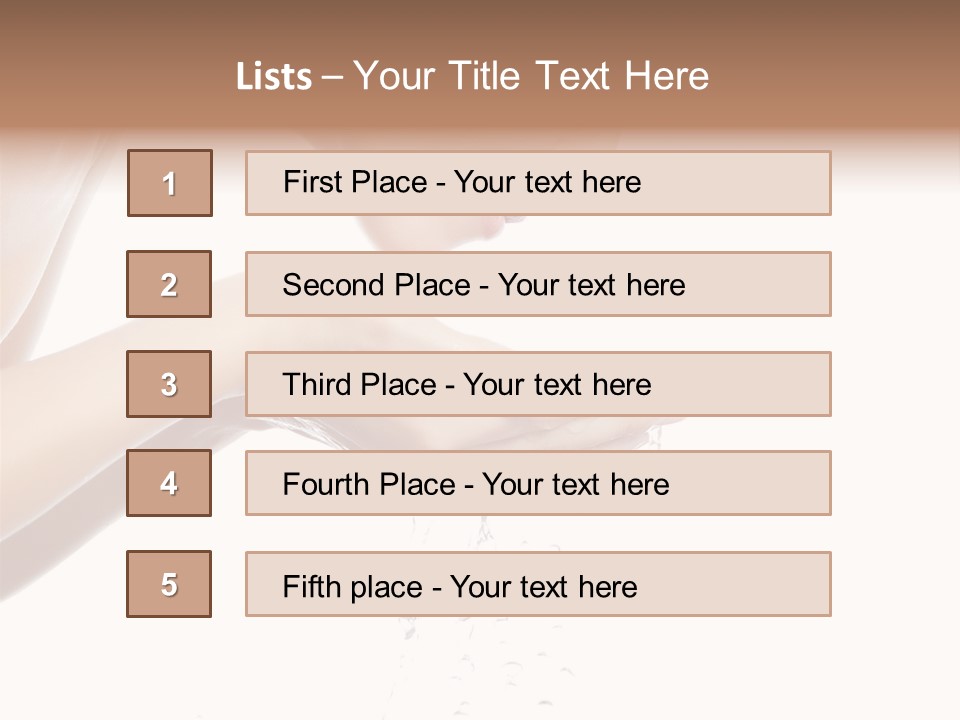Image resolution: width=960 pixels, height=720 pixels.
Task: Click 'Your Title Text Here' in the title
Action: coord(531,76)
